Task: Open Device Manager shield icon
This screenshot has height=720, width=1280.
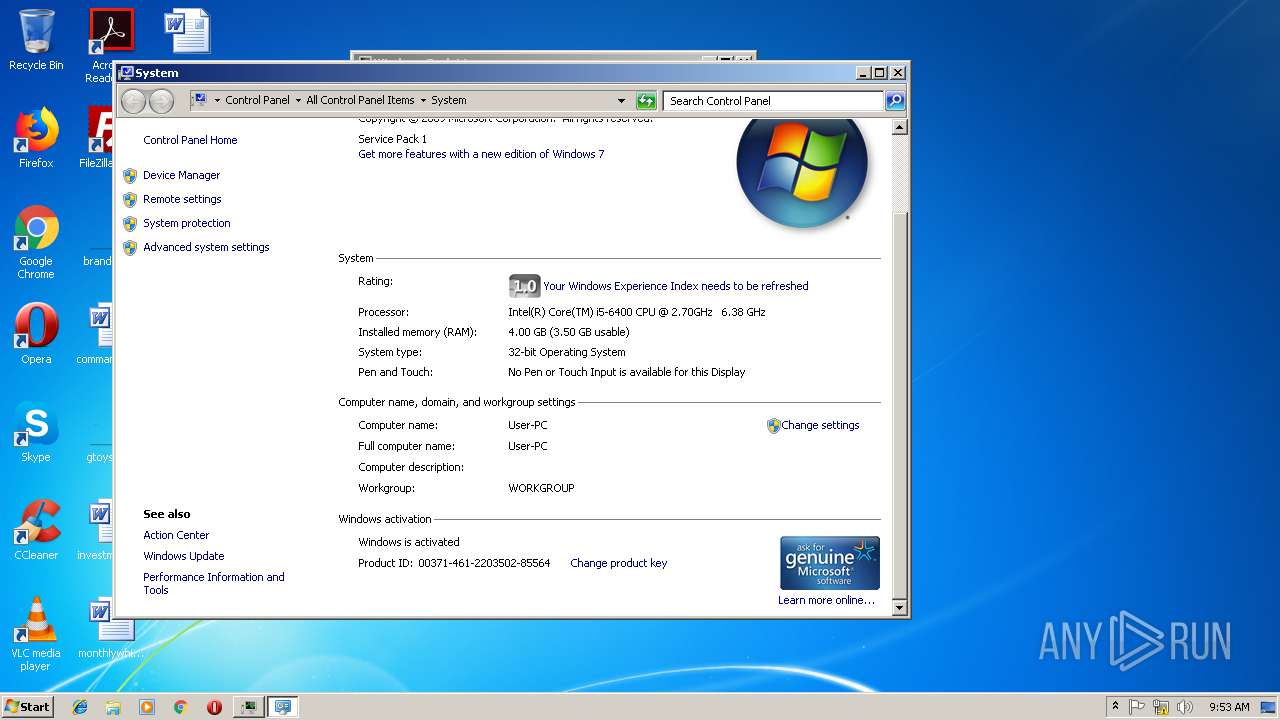Action: coord(130,175)
